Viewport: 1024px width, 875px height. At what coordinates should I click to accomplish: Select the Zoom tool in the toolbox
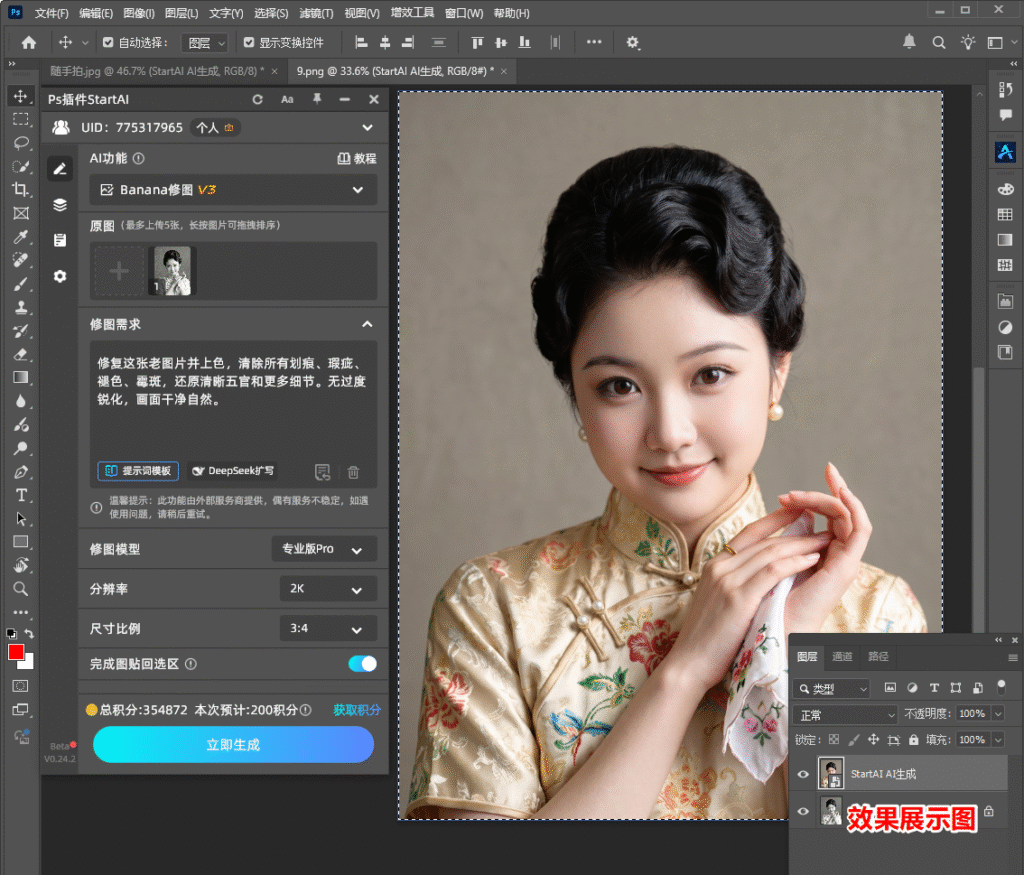click(x=21, y=589)
